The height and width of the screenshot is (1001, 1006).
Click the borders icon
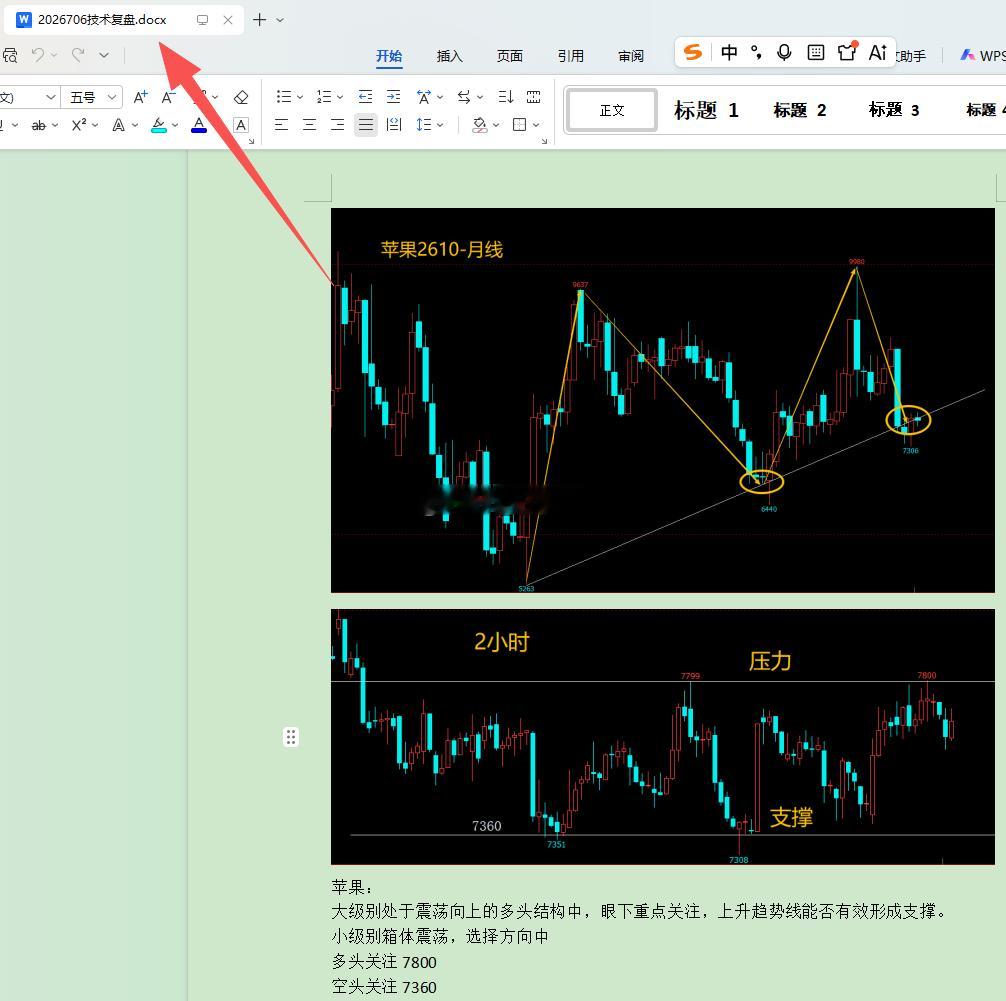point(520,125)
